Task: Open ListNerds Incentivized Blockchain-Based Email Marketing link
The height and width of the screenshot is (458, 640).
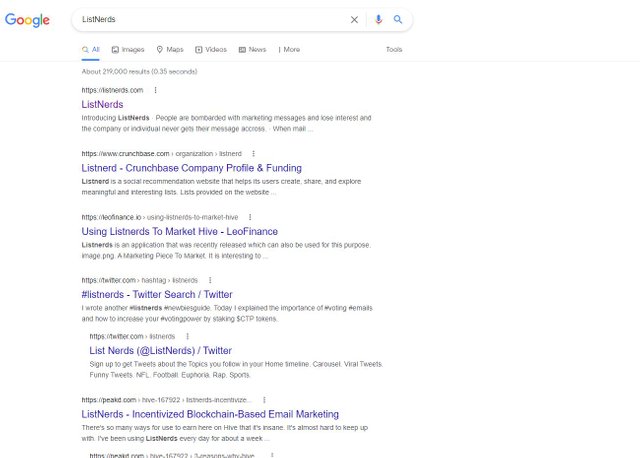Action: (210, 414)
